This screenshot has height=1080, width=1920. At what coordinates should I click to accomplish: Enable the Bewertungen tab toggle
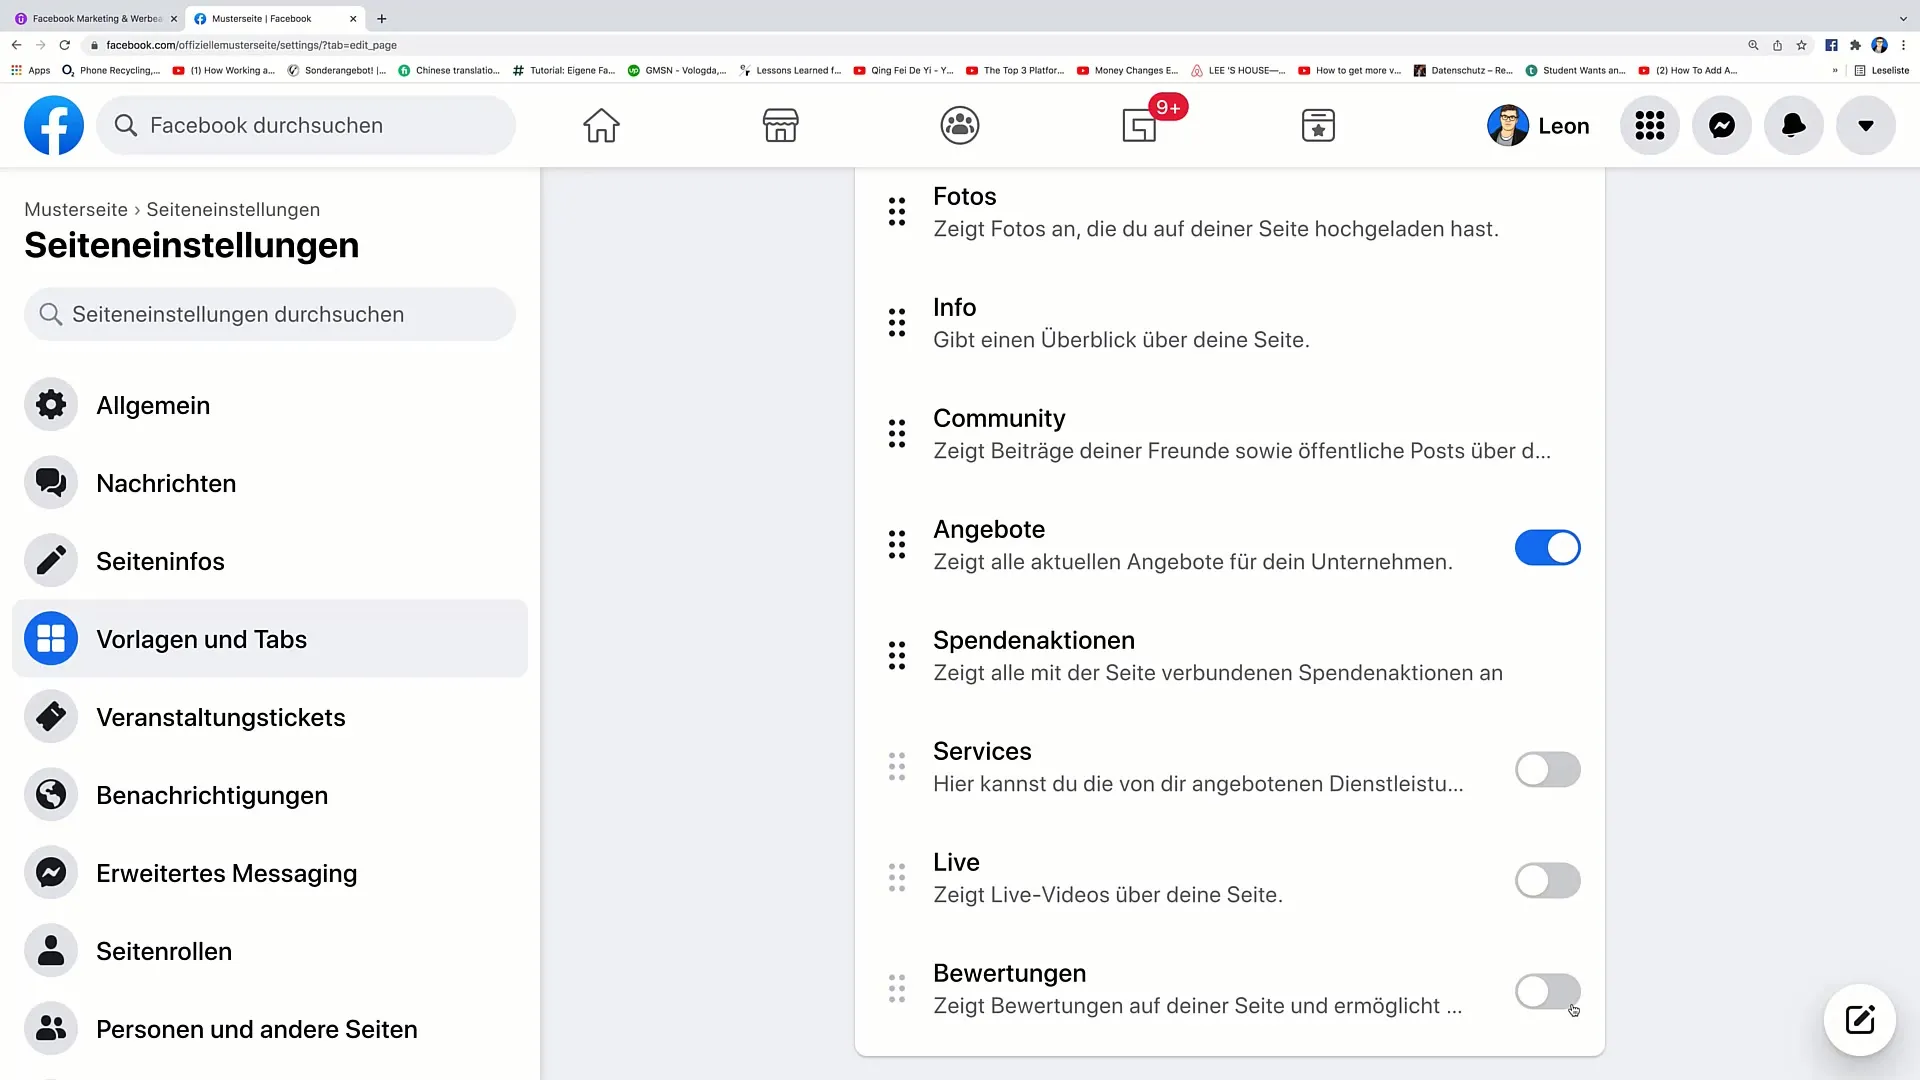coord(1548,992)
